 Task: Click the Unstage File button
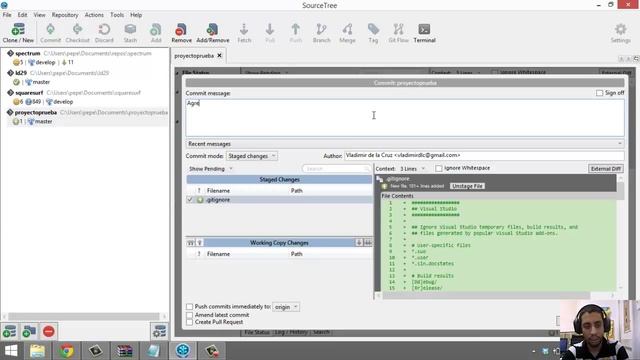click(467, 186)
